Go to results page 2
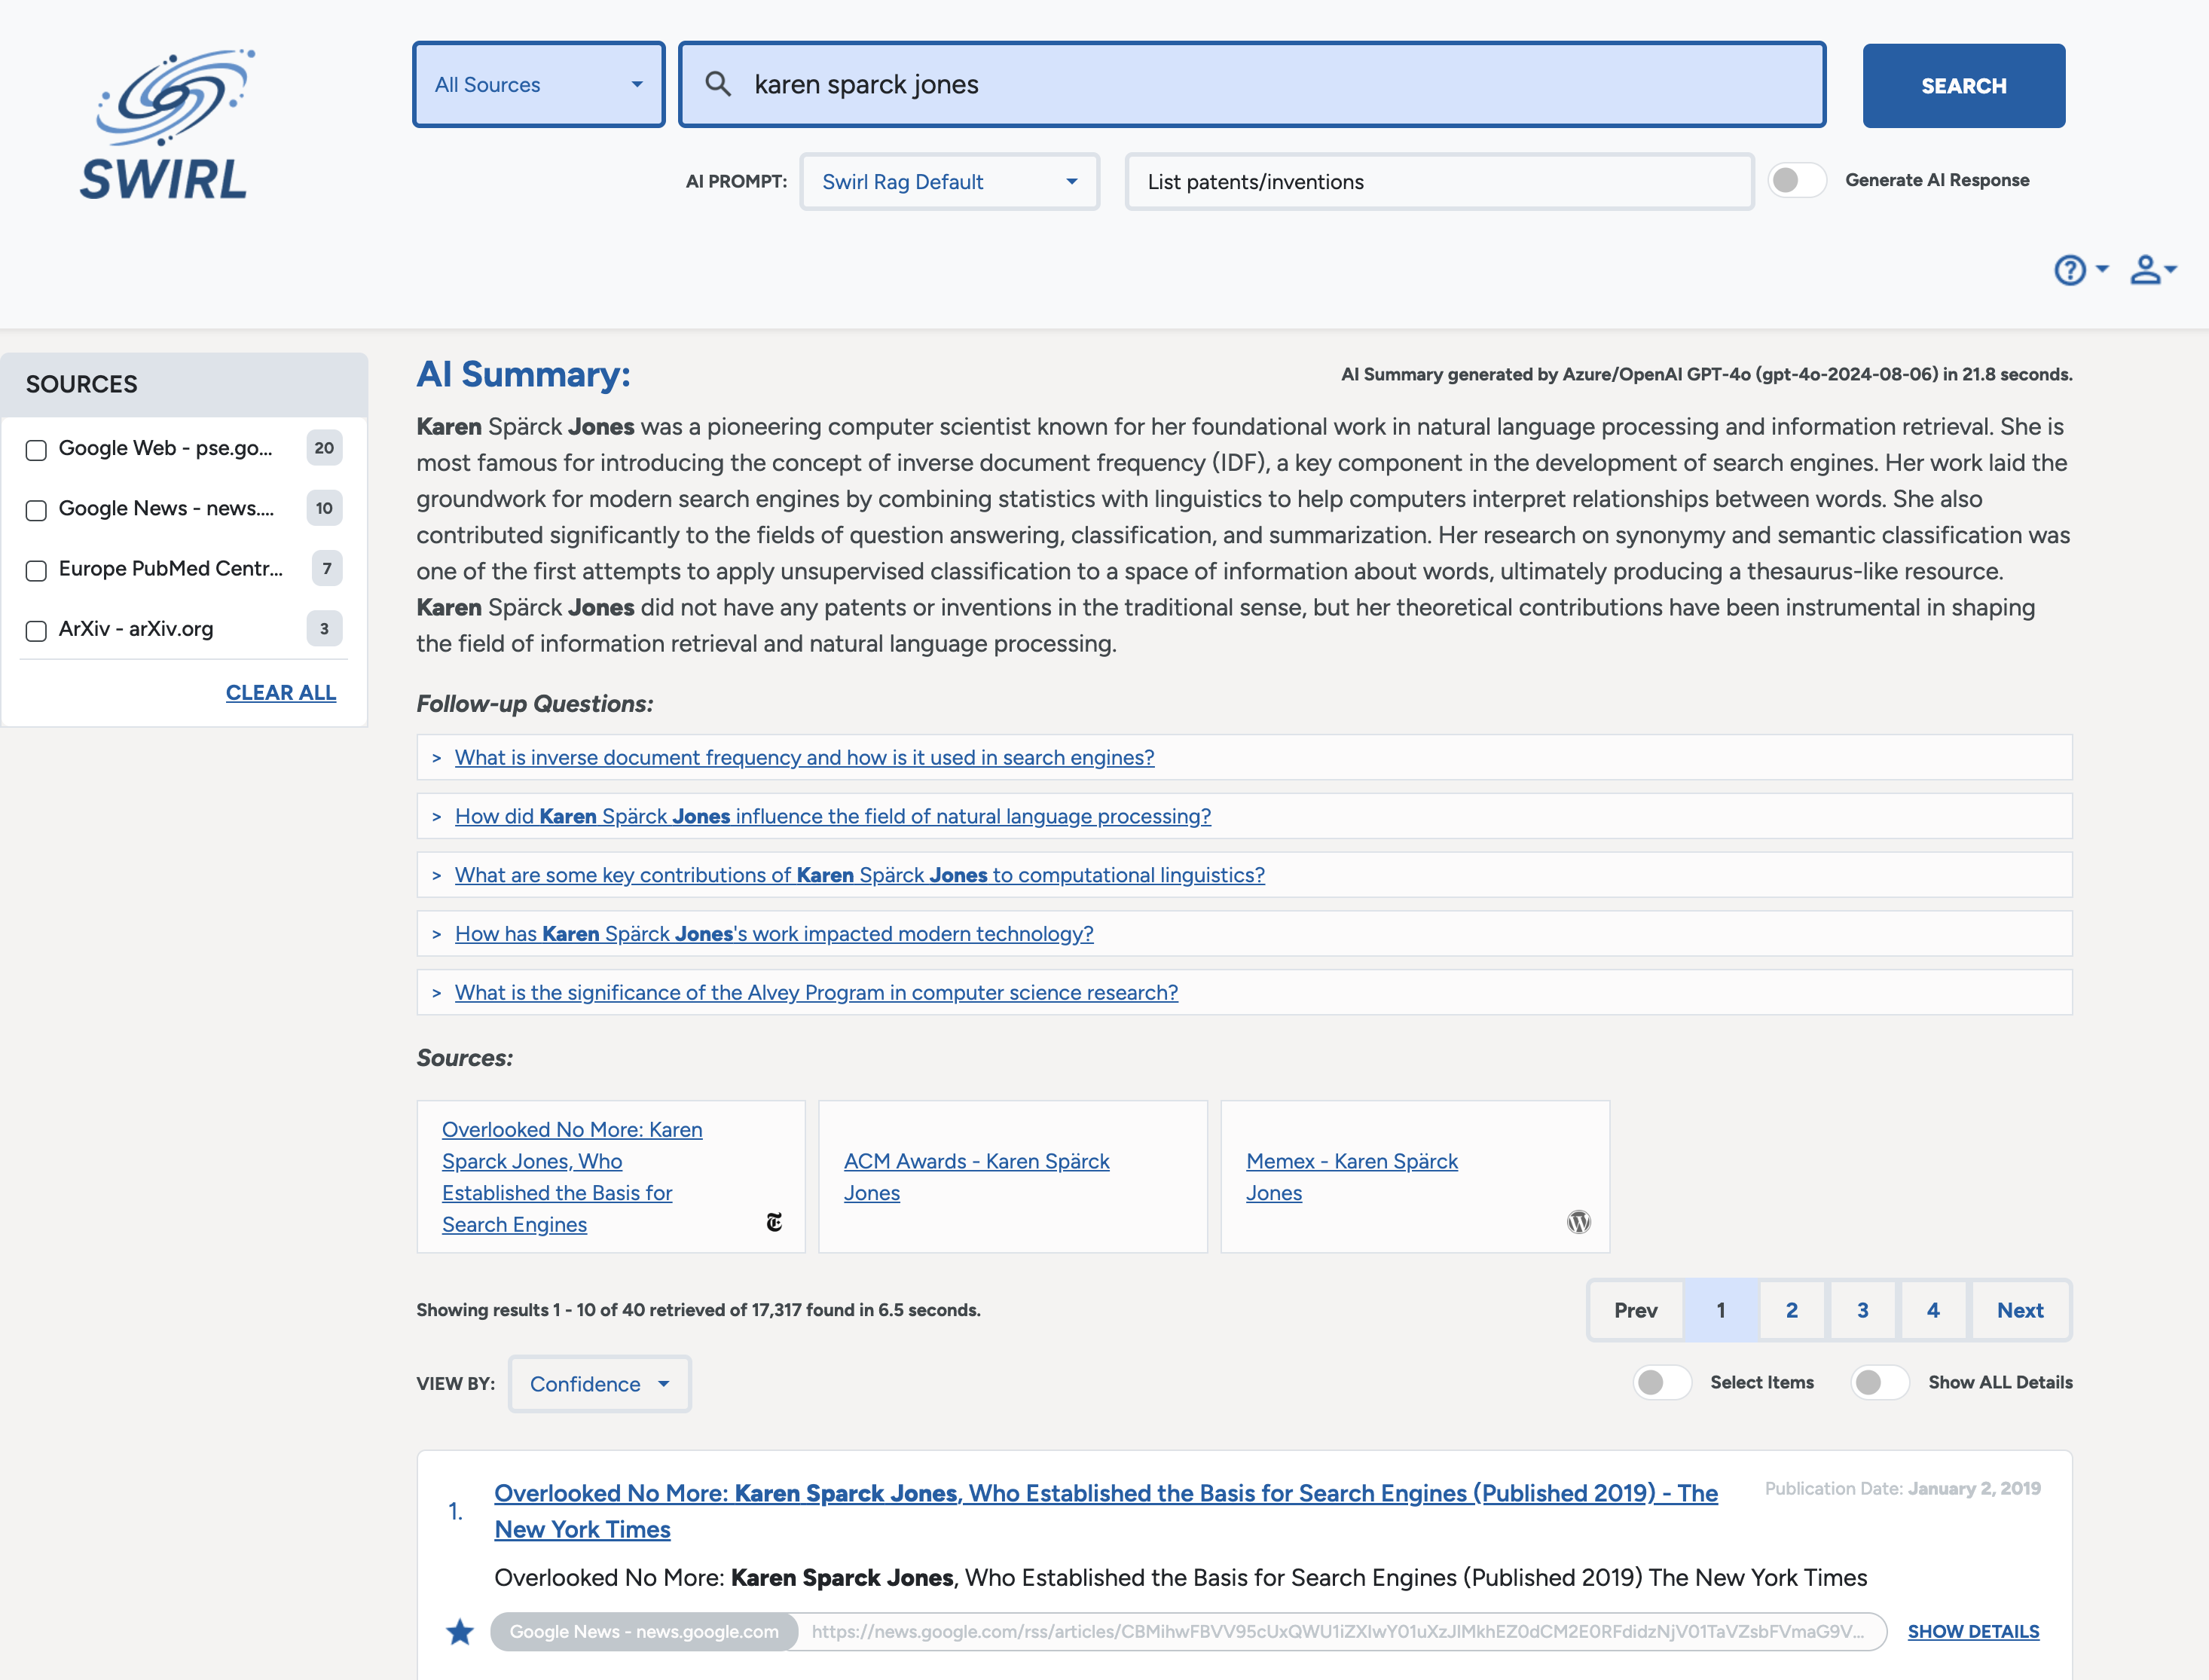The height and width of the screenshot is (1680, 2209). (x=1792, y=1310)
